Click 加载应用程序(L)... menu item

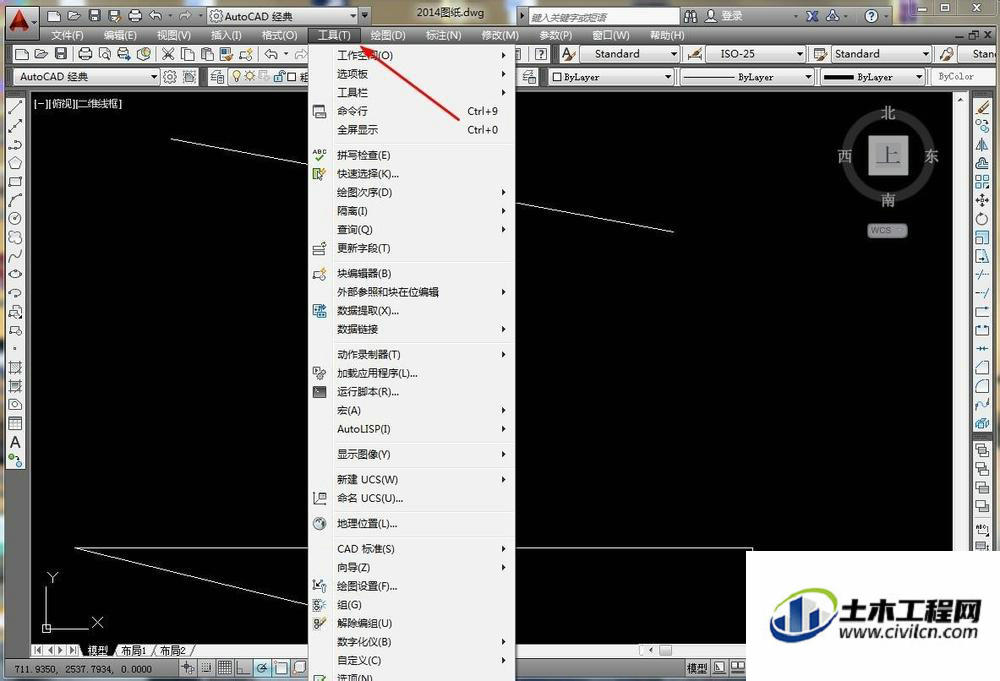tap(411, 373)
